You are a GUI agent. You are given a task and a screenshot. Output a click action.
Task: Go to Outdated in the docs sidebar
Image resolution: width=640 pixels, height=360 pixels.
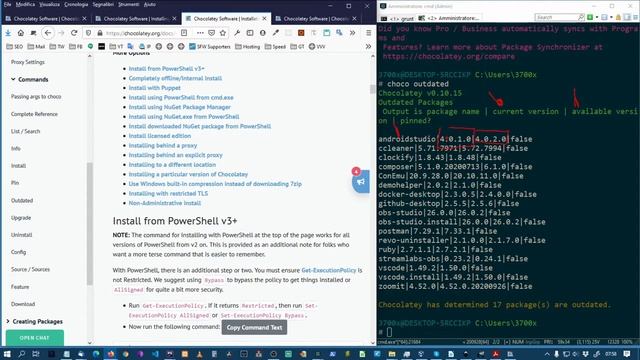22,200
